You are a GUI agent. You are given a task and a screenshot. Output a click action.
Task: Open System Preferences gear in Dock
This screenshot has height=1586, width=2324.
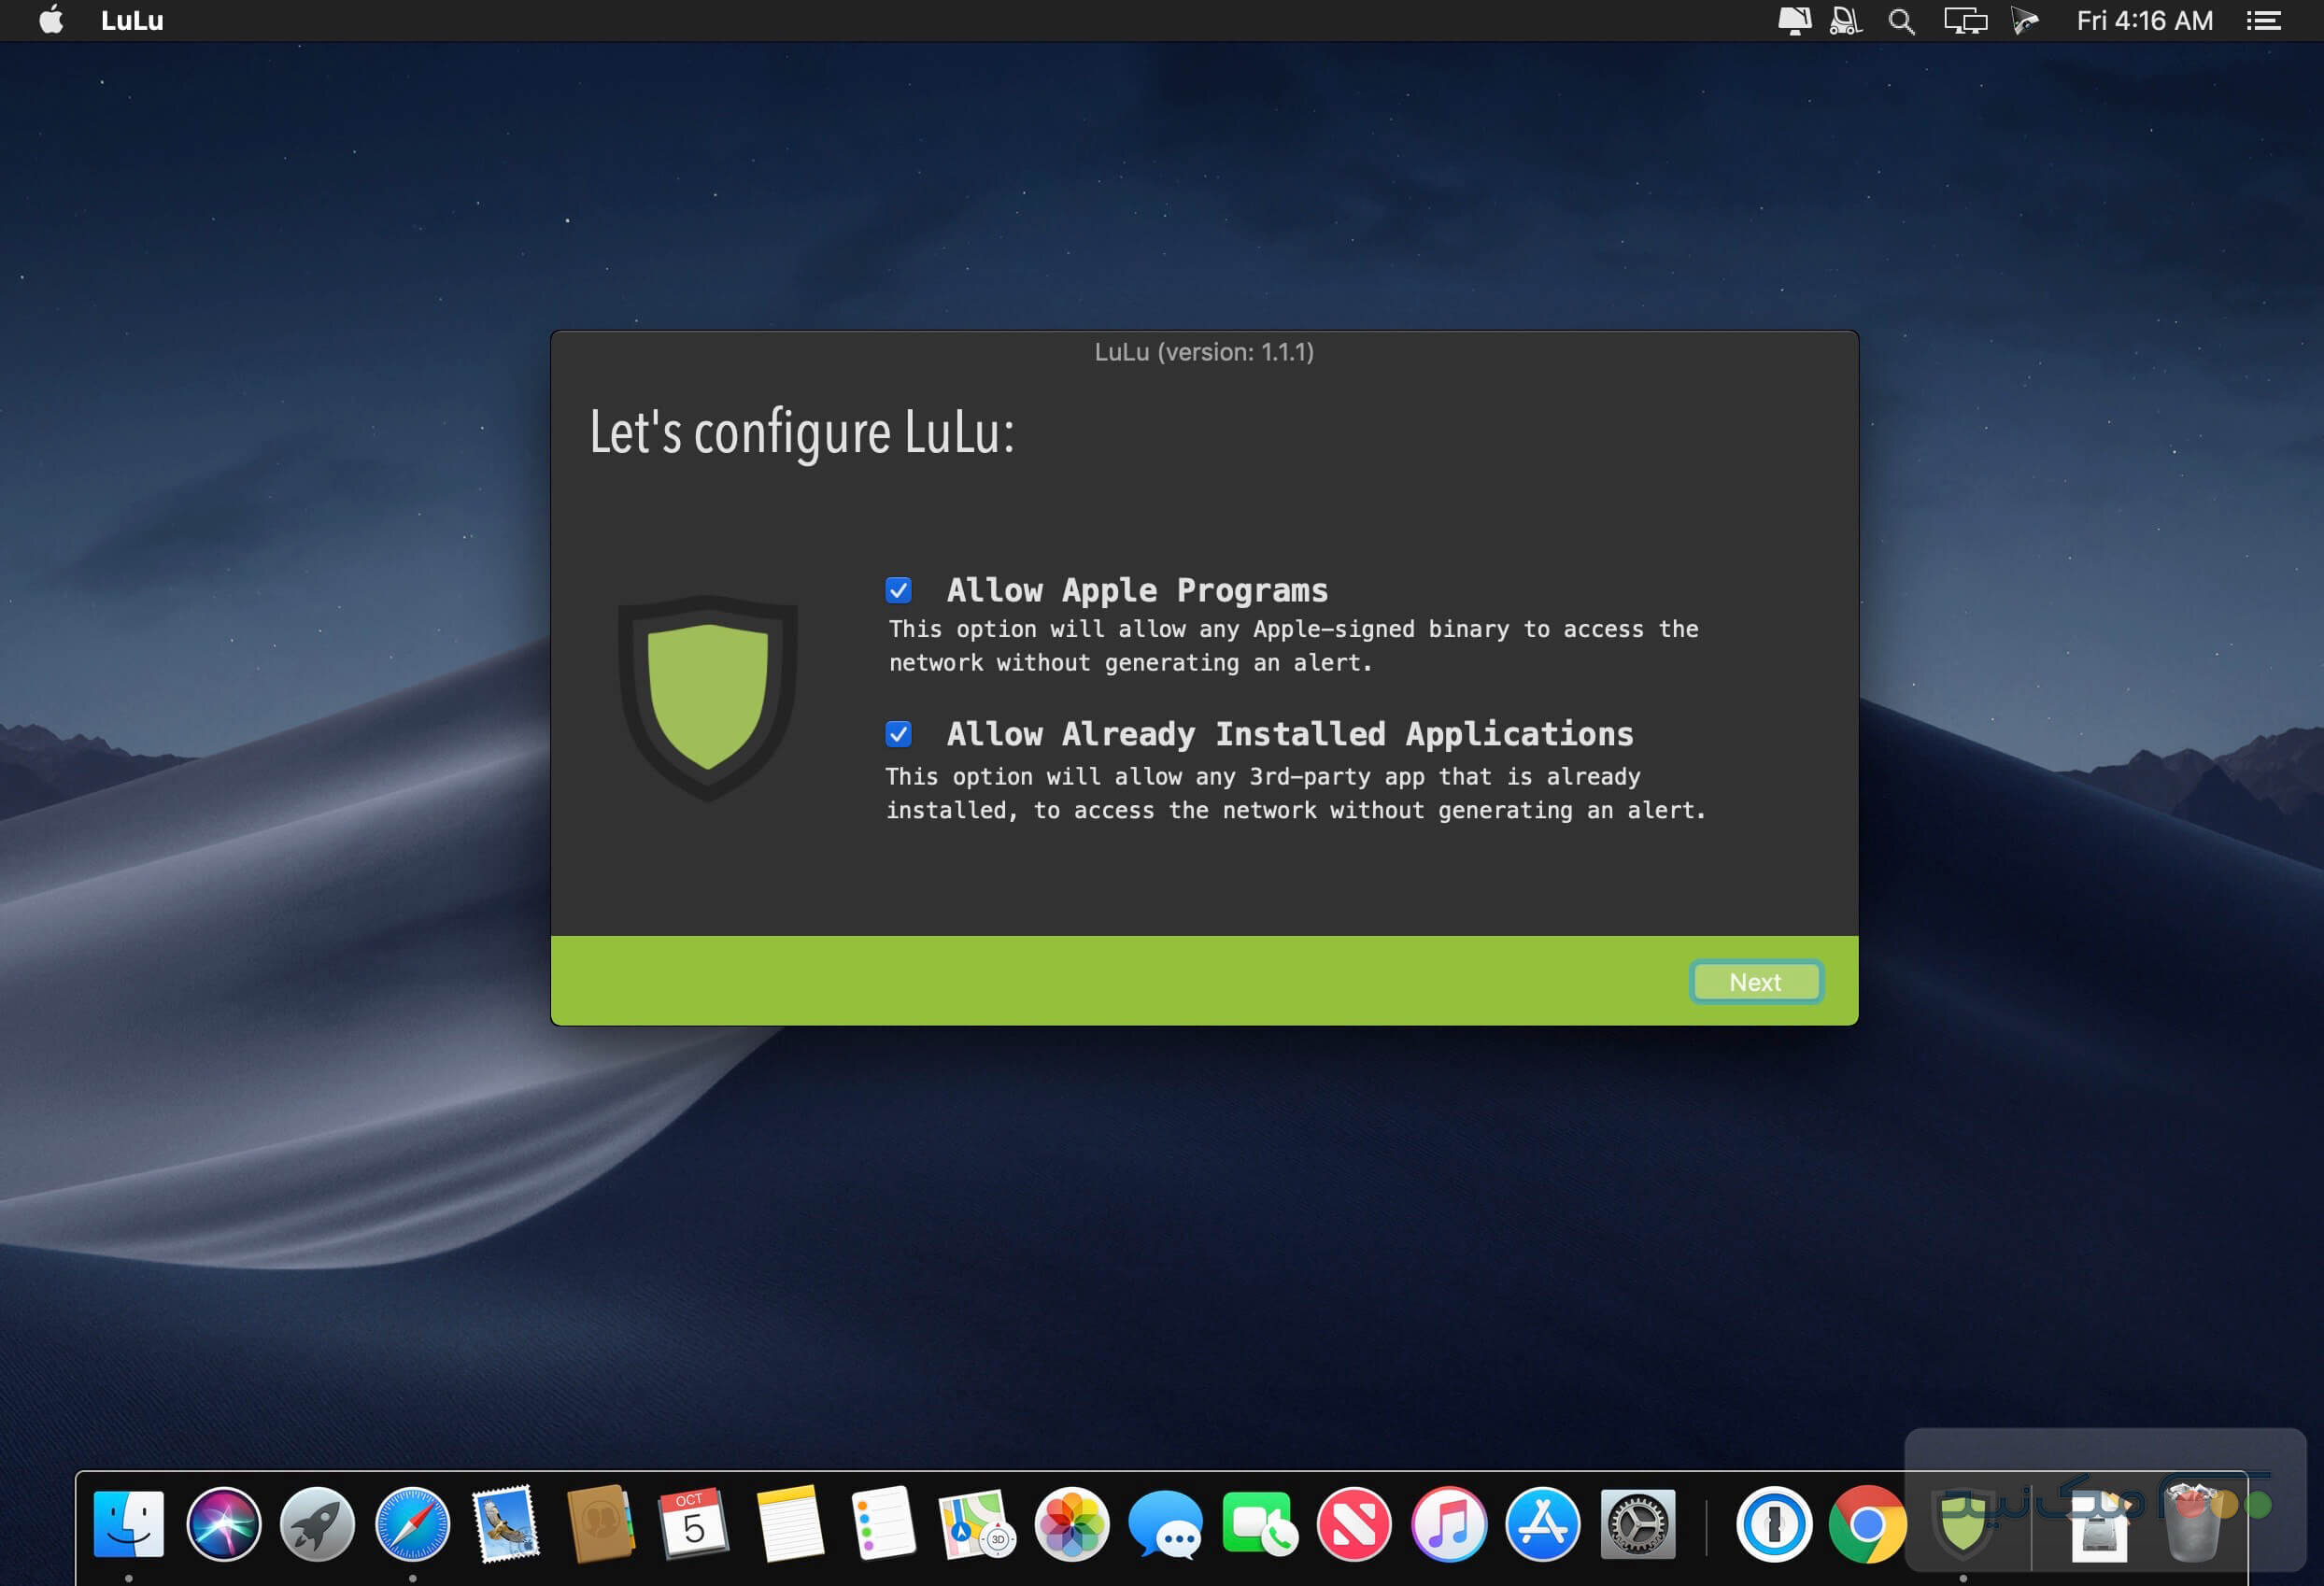[x=1637, y=1524]
